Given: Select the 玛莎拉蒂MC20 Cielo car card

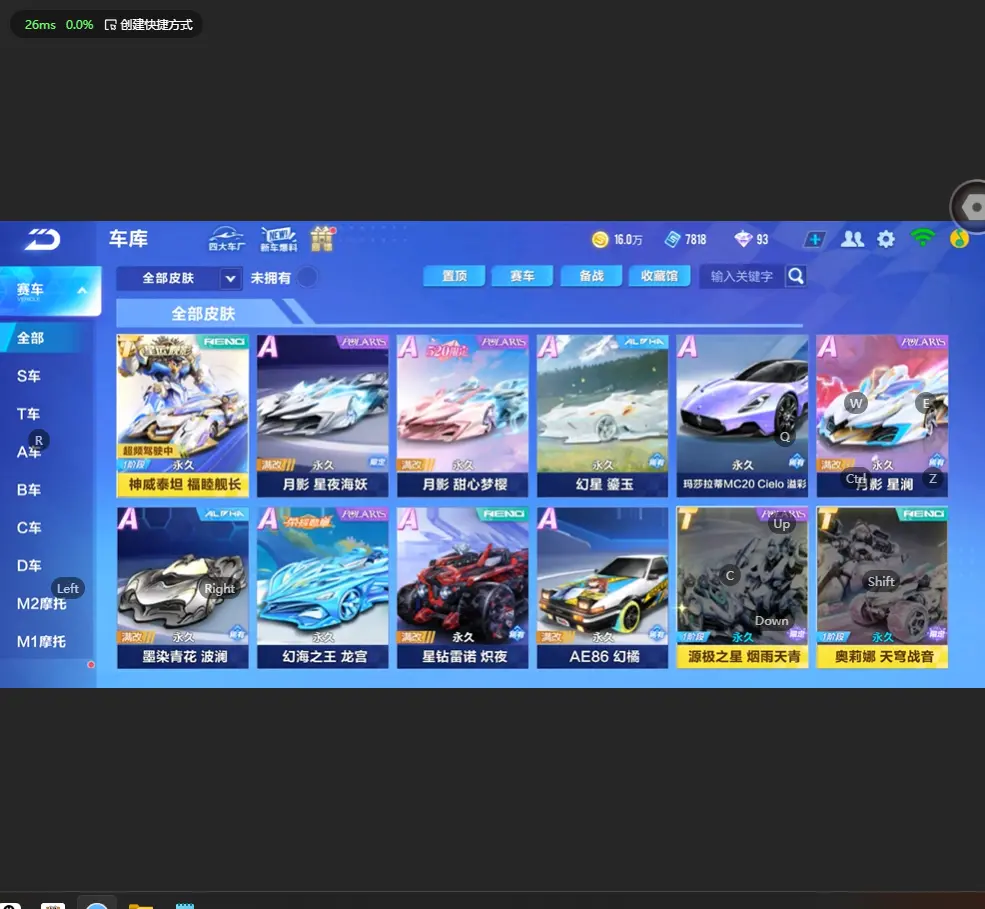Looking at the screenshot, I should (x=743, y=416).
